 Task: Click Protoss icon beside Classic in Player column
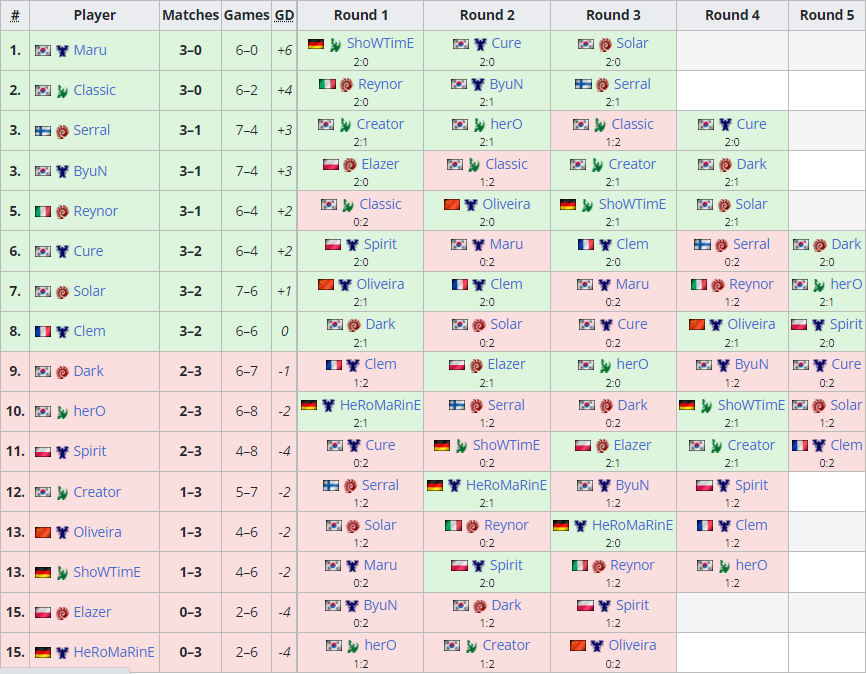[x=62, y=91]
